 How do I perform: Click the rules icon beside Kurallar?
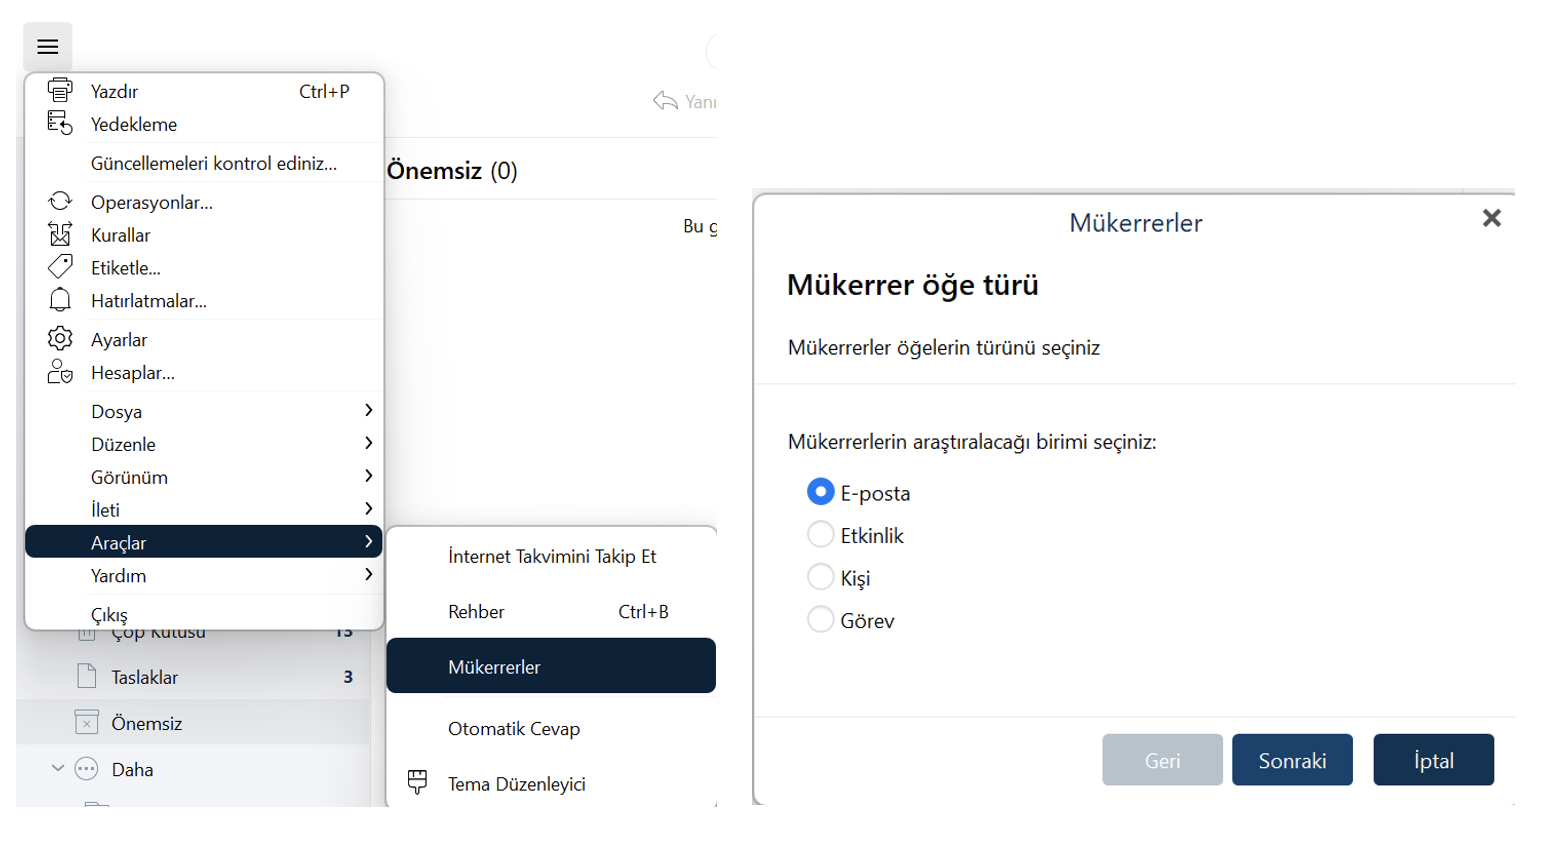(x=60, y=234)
